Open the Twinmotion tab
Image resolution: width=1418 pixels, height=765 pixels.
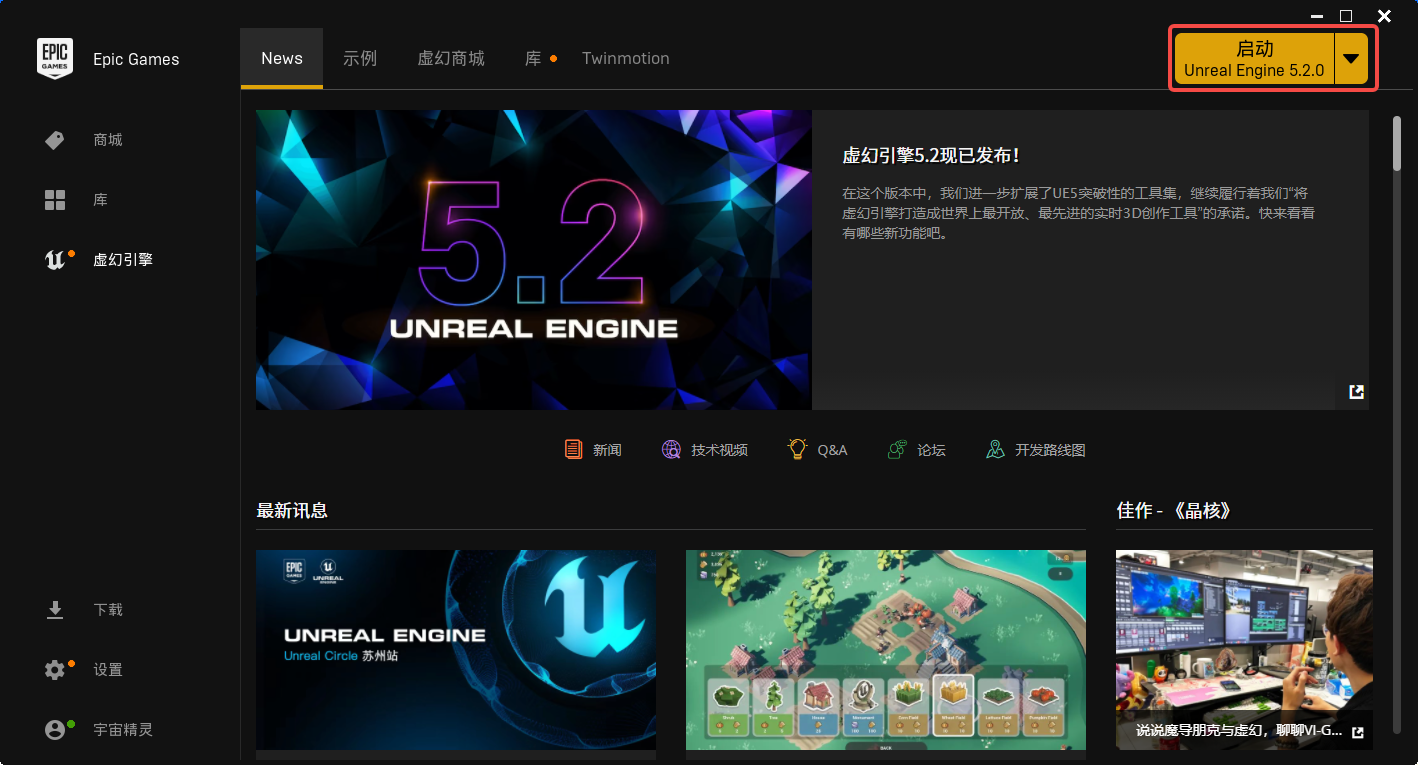(x=626, y=58)
